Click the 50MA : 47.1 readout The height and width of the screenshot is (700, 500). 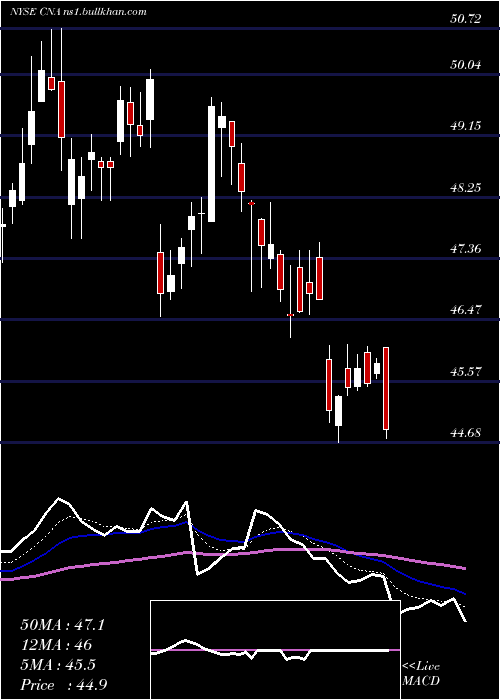62,625
